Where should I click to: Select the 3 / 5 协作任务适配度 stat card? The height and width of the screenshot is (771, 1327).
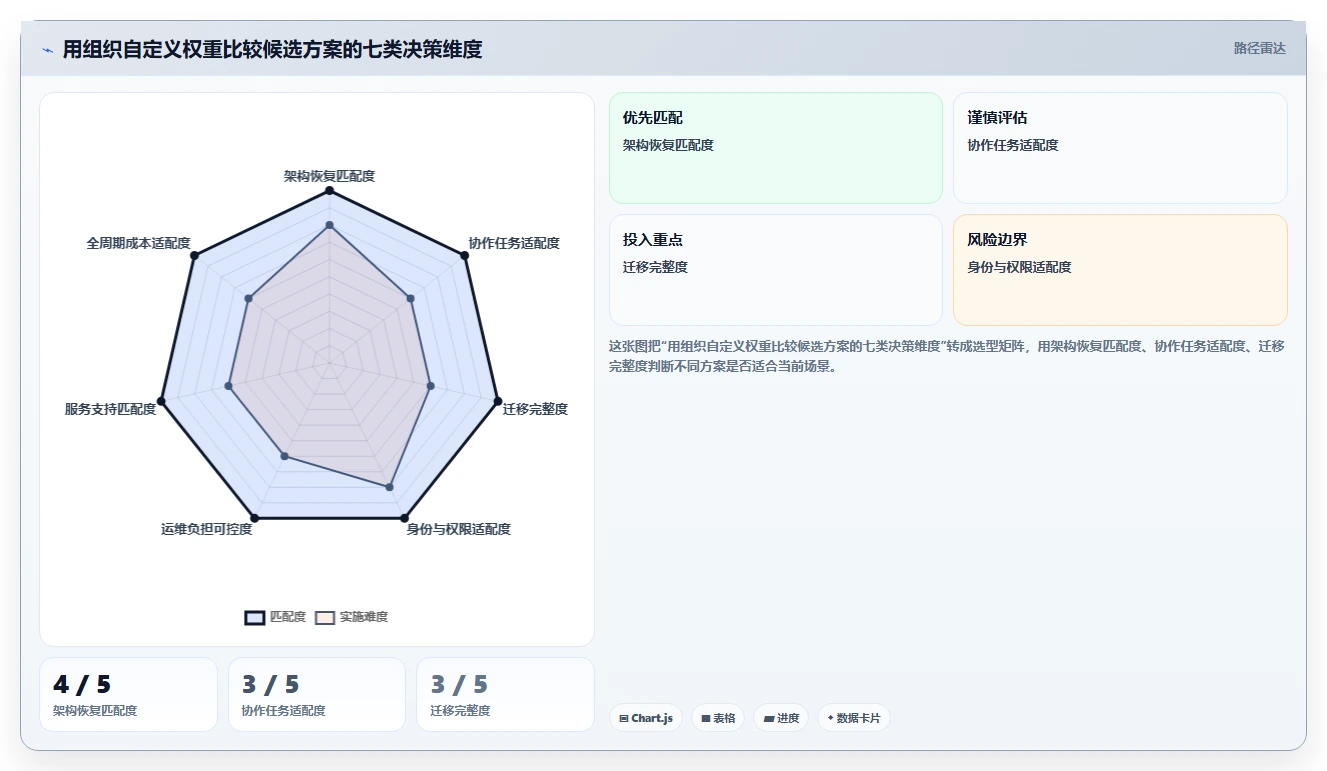pyautogui.click(x=317, y=694)
